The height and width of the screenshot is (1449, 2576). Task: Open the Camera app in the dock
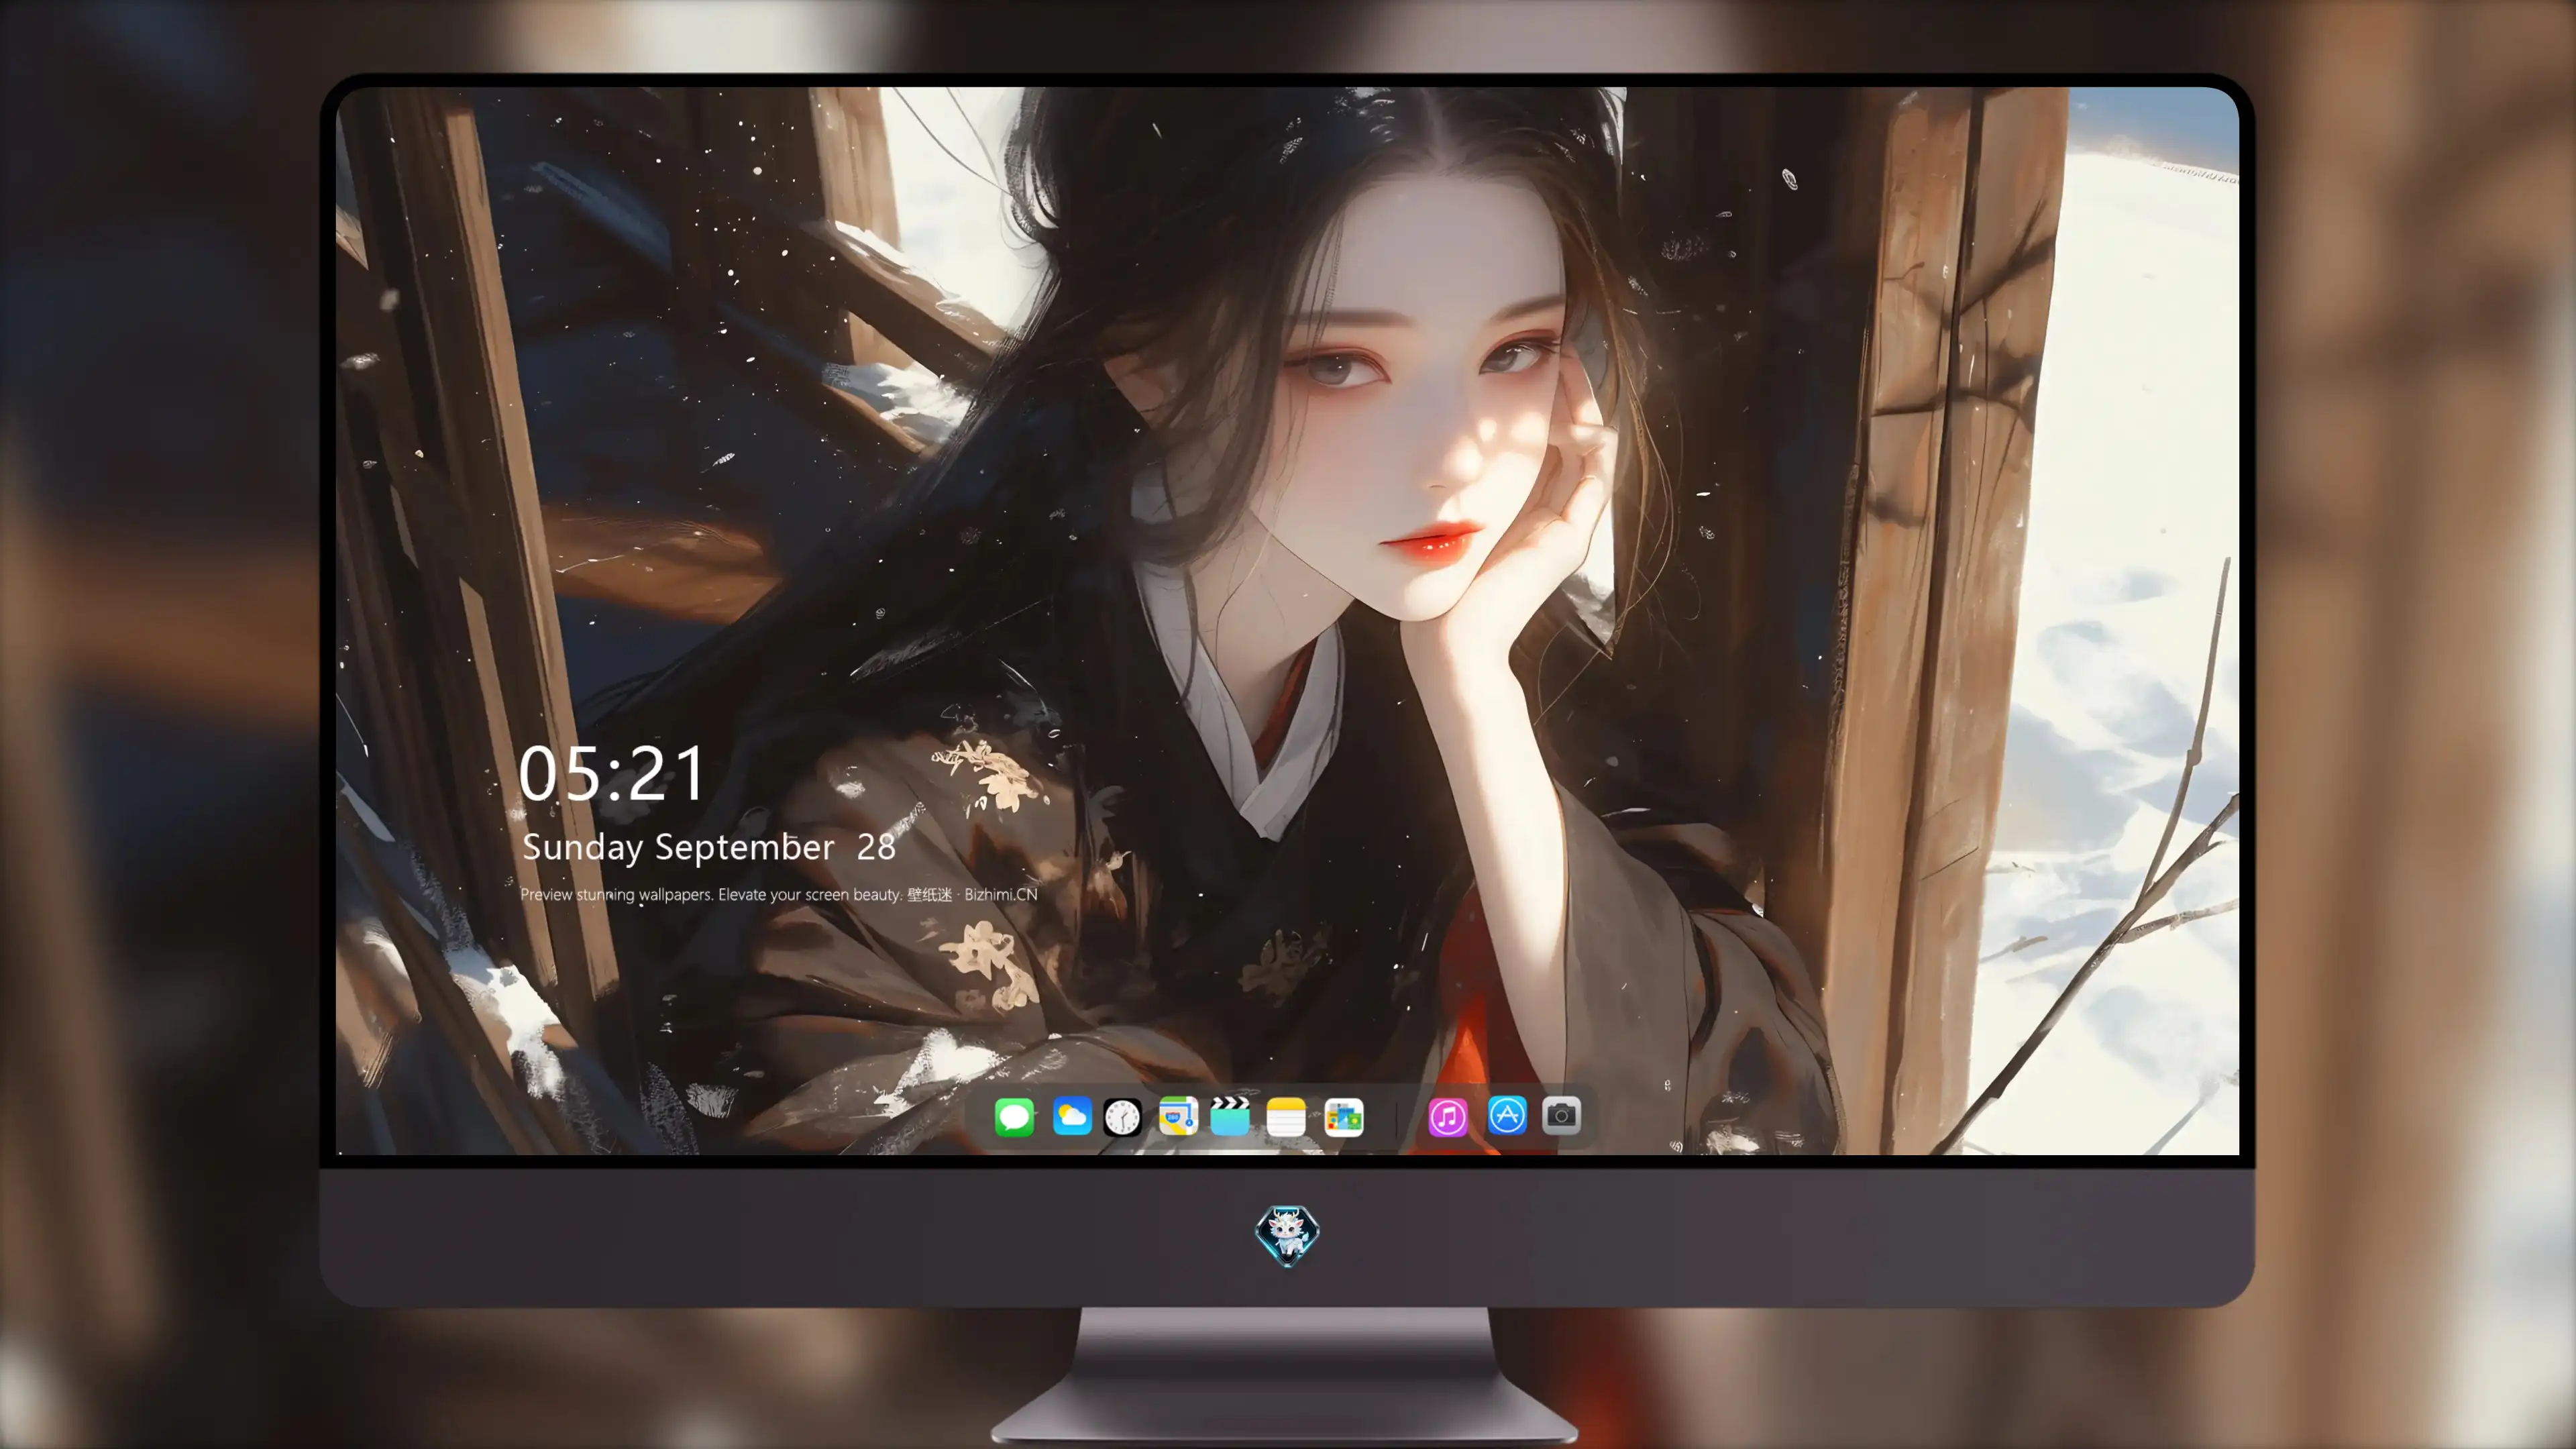(1561, 1115)
